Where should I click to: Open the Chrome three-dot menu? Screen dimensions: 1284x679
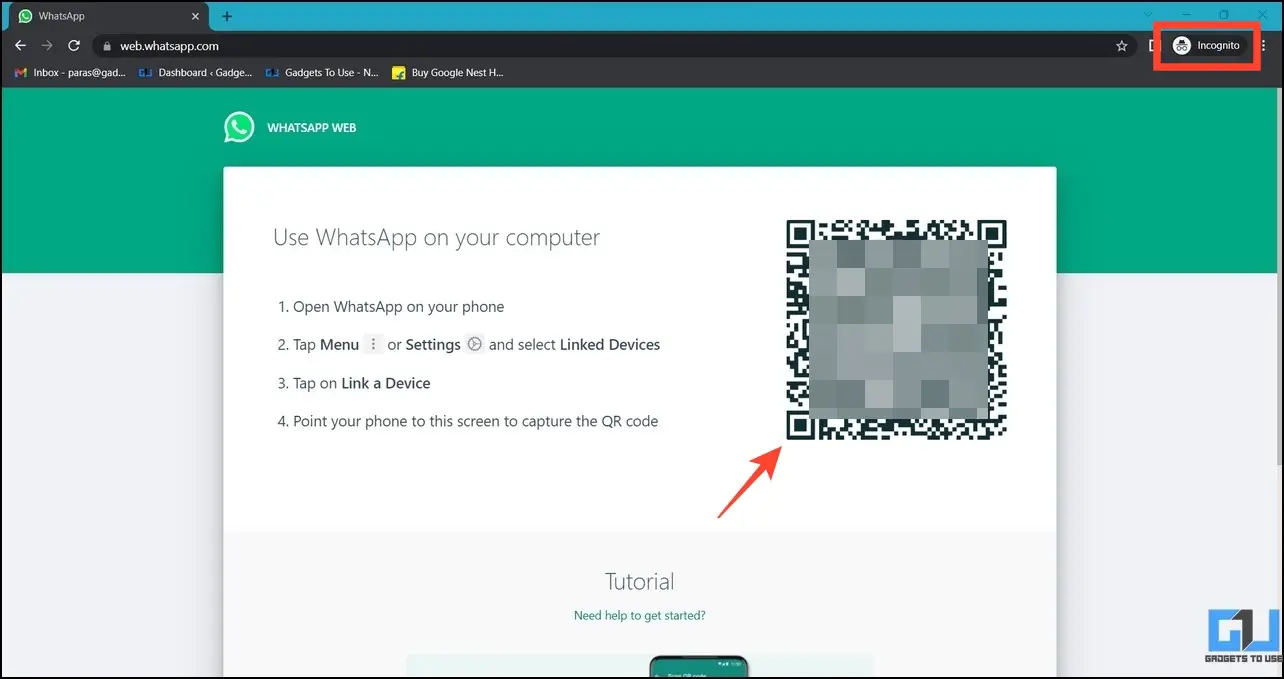point(1264,46)
